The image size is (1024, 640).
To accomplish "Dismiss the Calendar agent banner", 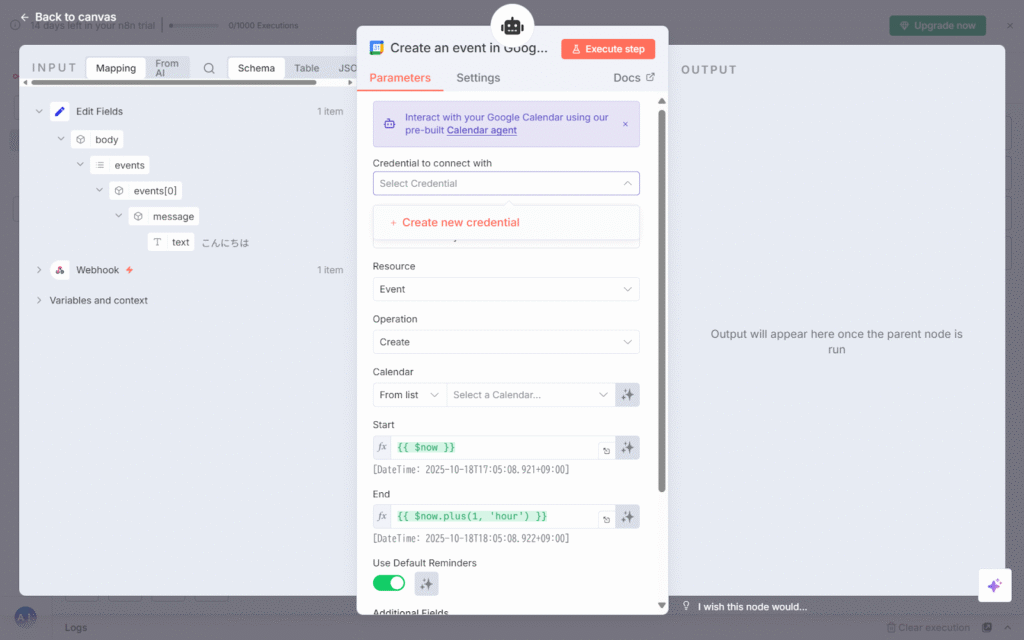I will click(625, 125).
